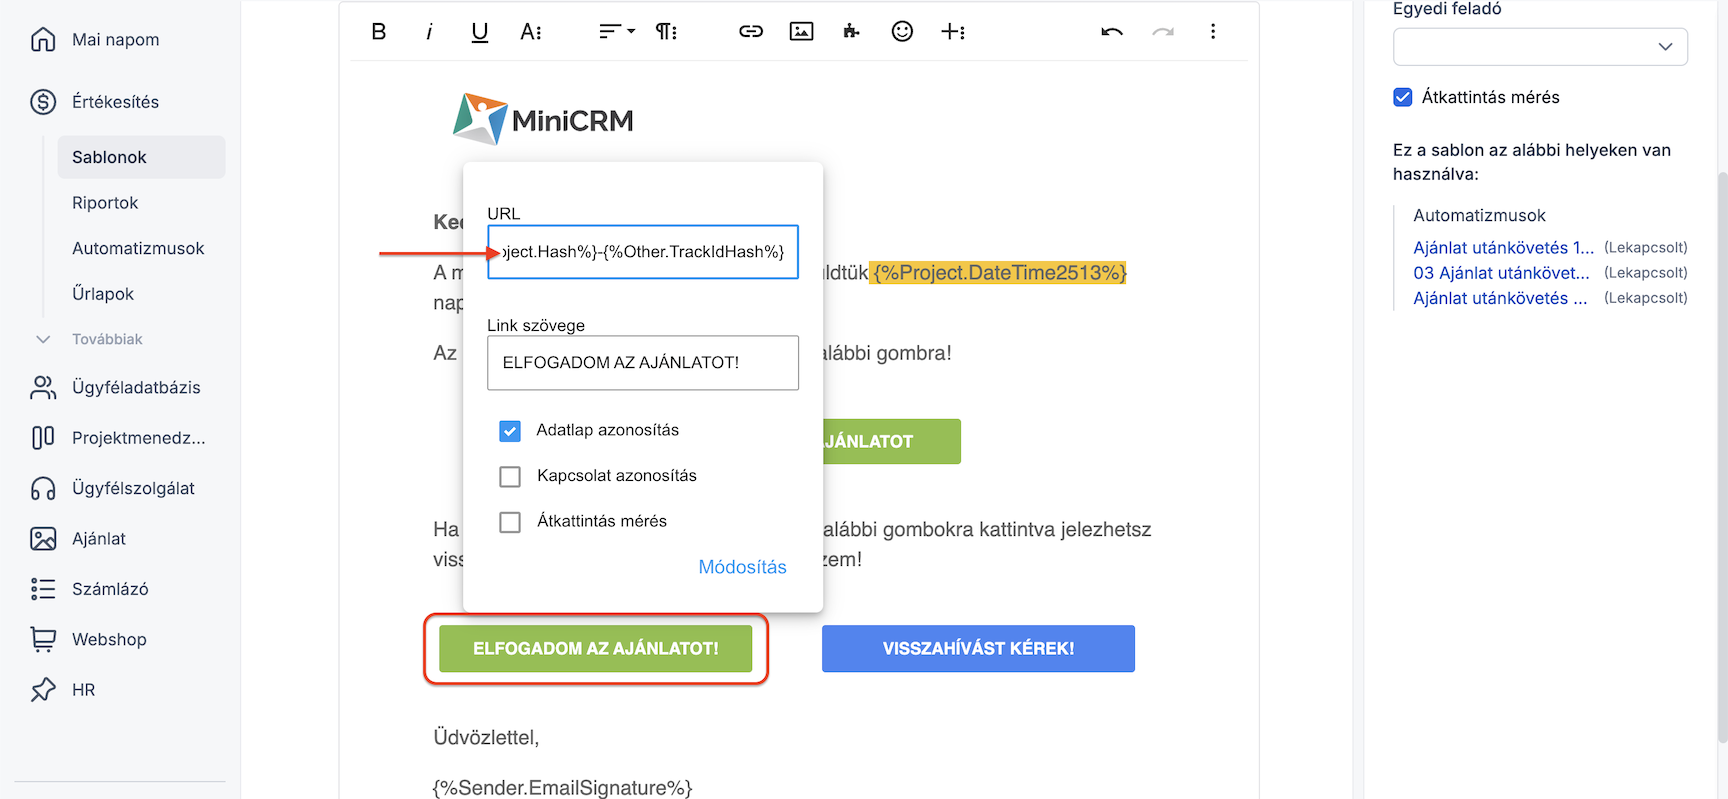Open the Számlázó menu item
This screenshot has height=799, width=1728.
tap(110, 590)
